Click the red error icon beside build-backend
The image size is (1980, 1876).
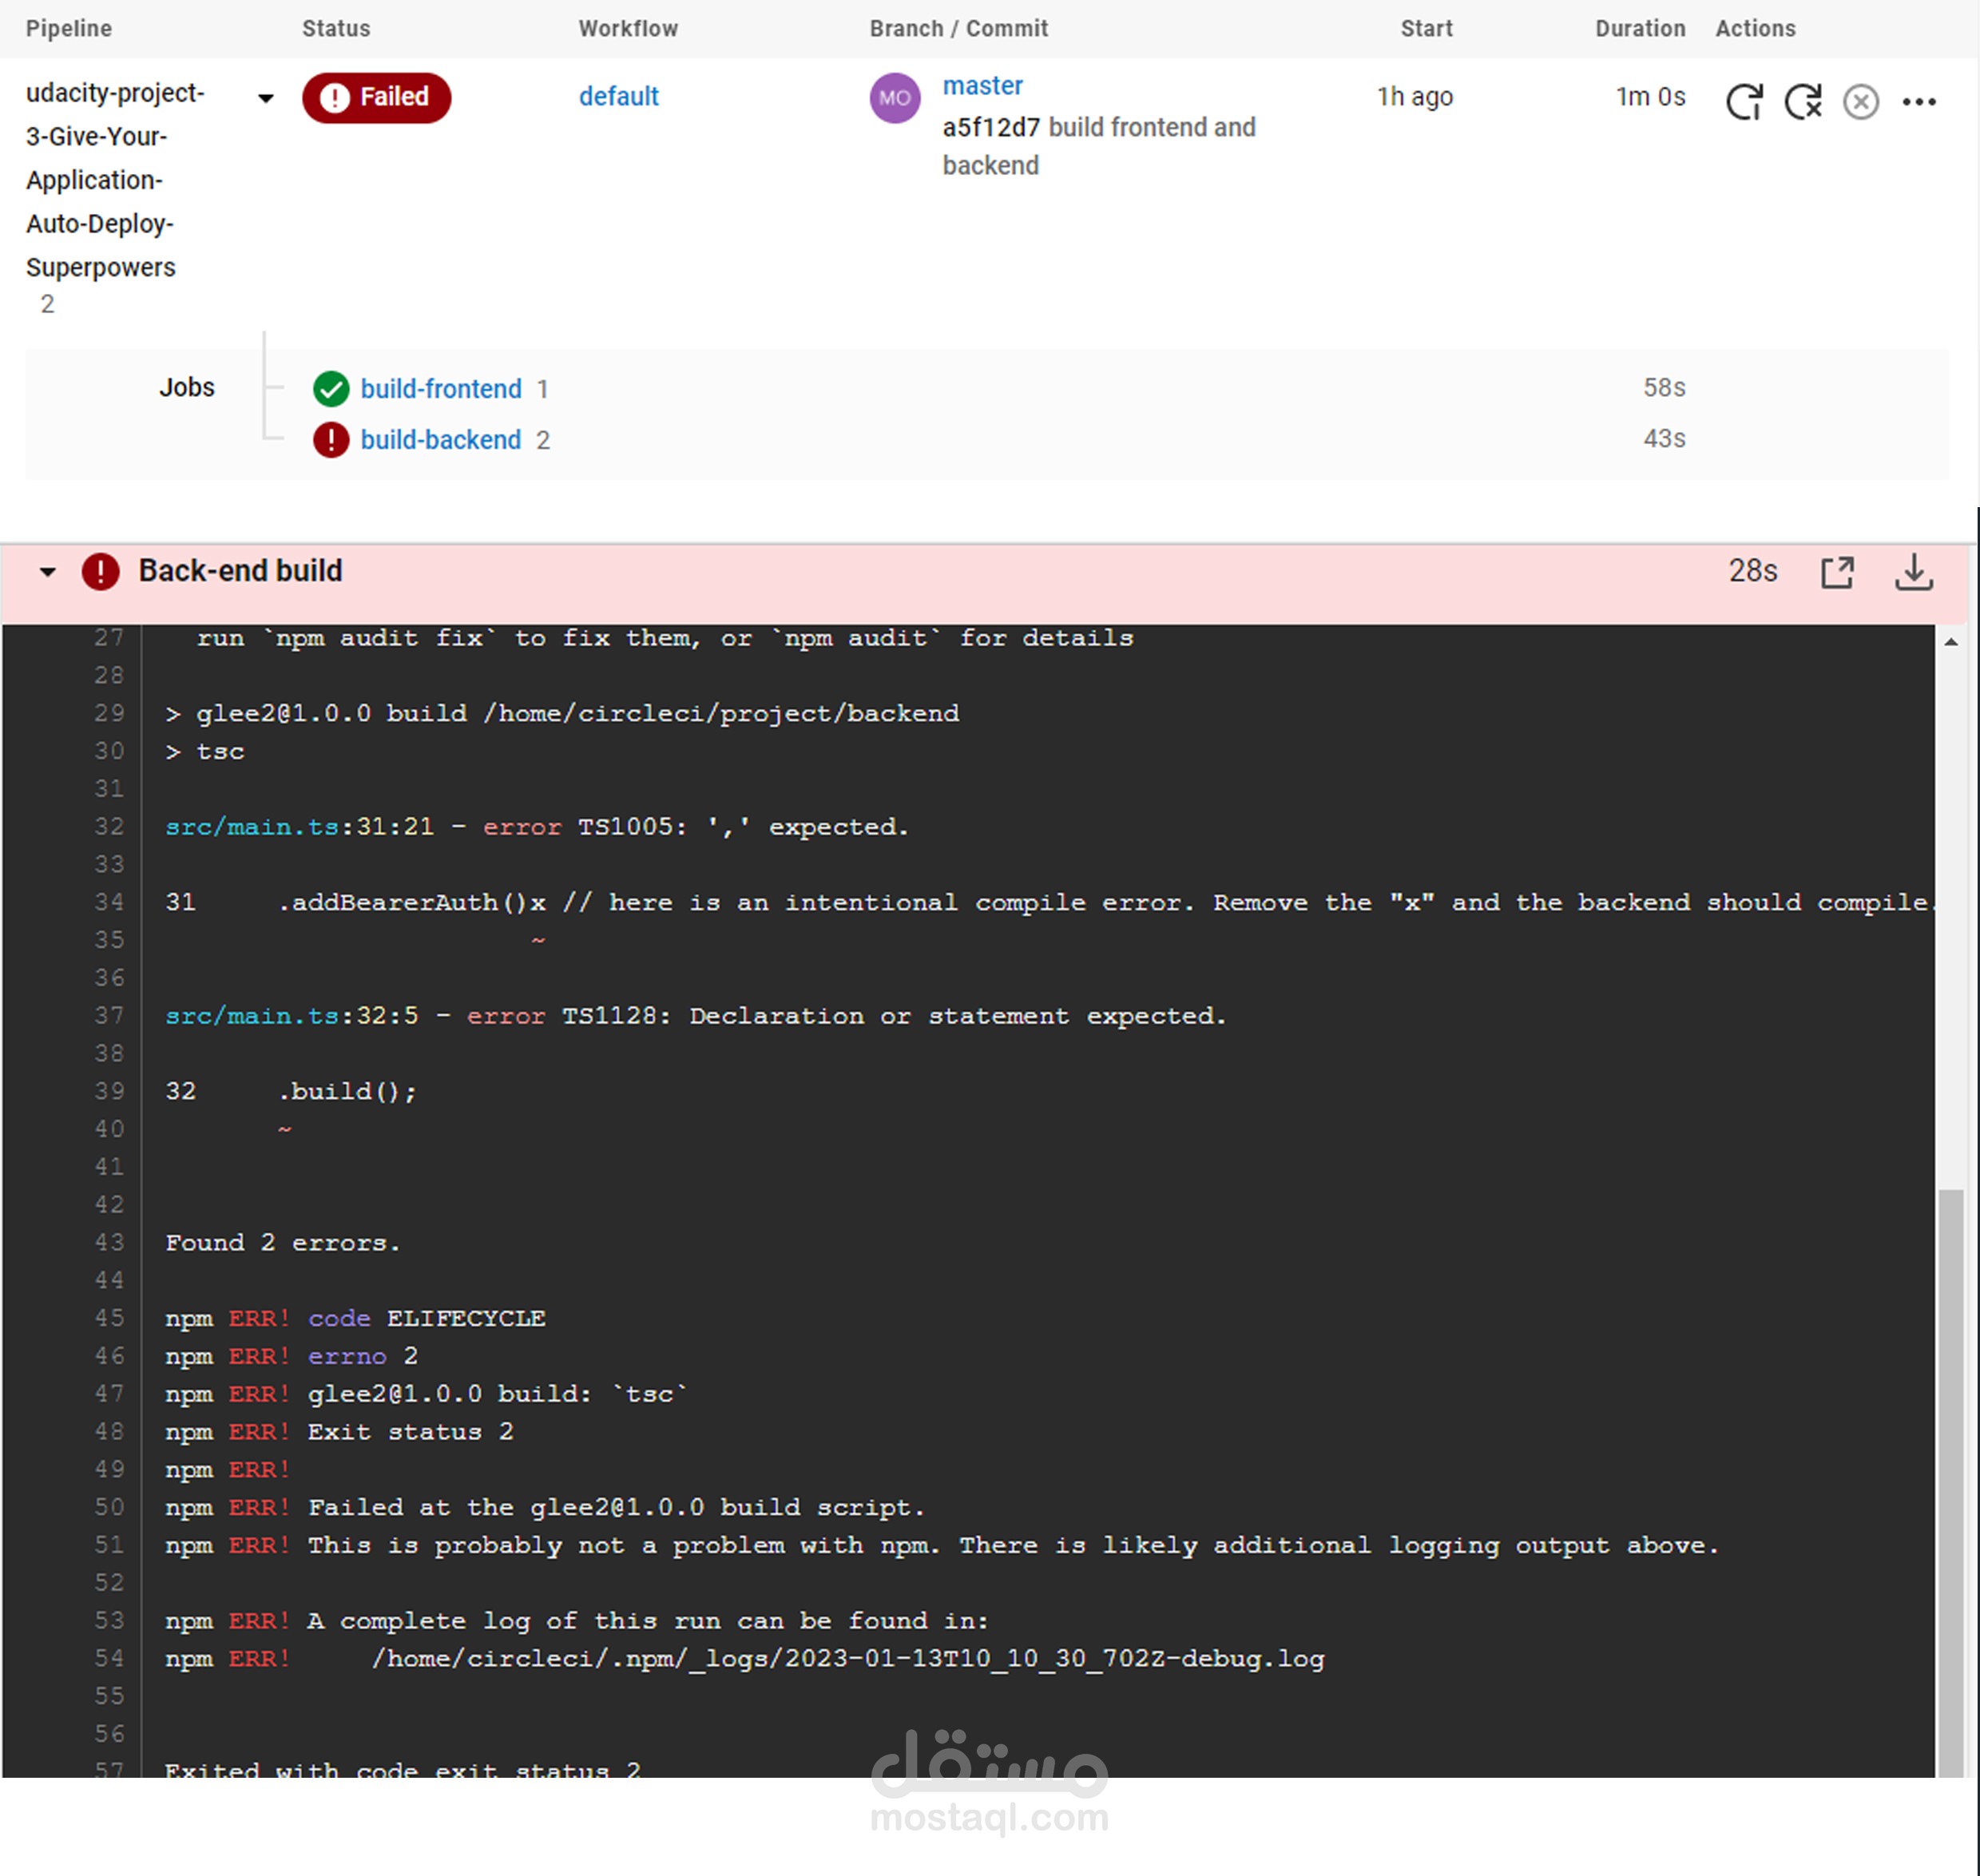point(331,440)
